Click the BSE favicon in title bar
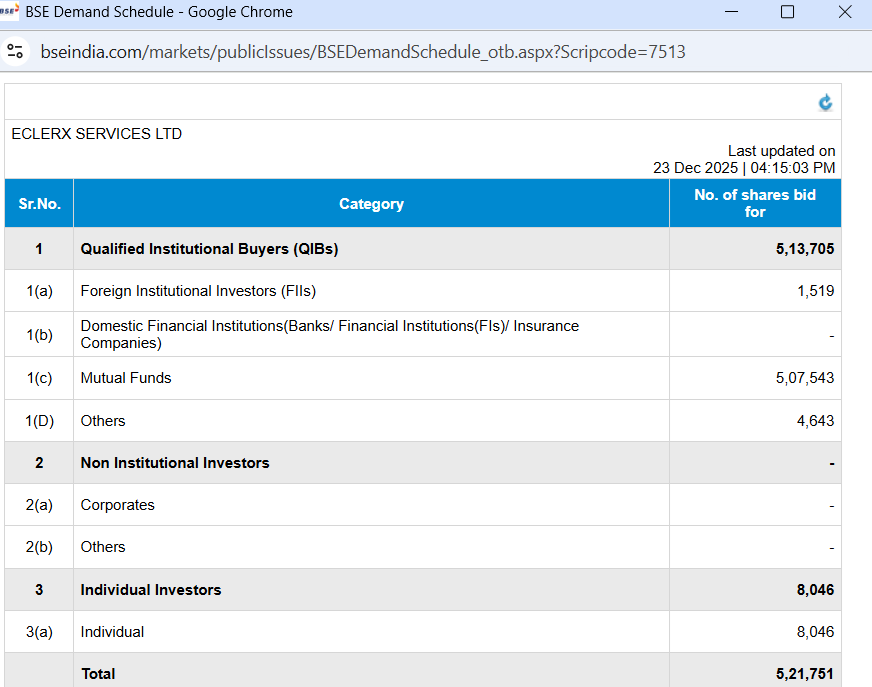This screenshot has width=872, height=687. click(x=9, y=11)
